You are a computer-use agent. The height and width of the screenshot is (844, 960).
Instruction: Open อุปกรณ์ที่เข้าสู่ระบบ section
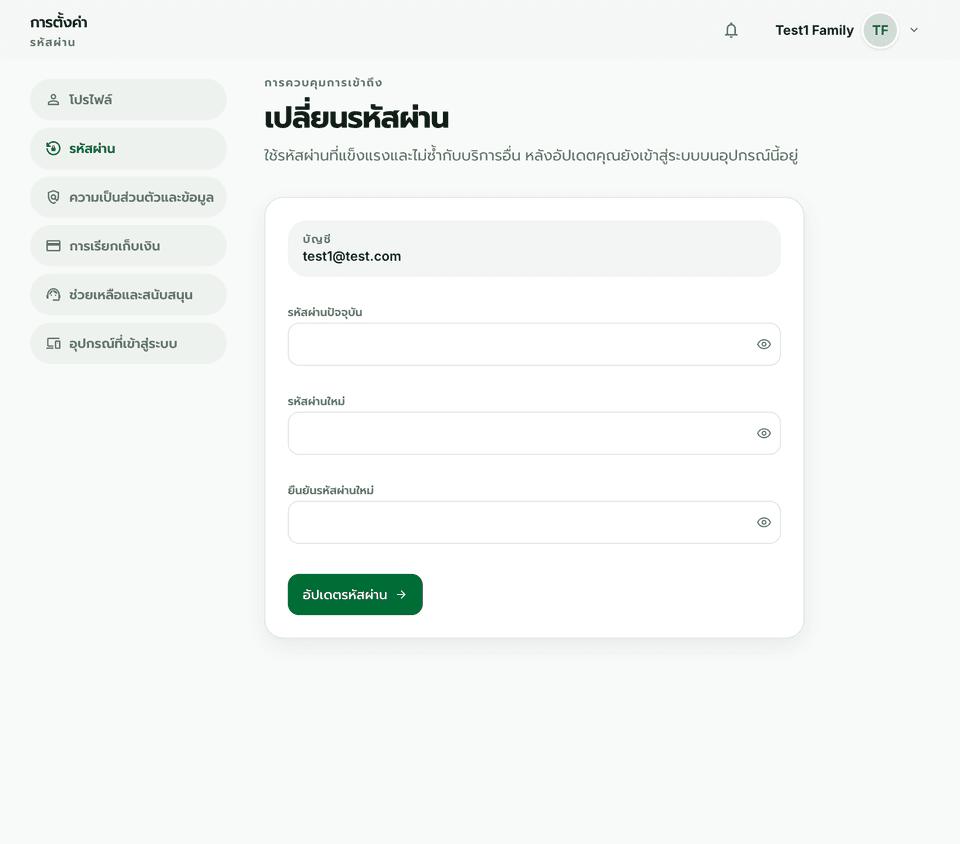(x=128, y=343)
